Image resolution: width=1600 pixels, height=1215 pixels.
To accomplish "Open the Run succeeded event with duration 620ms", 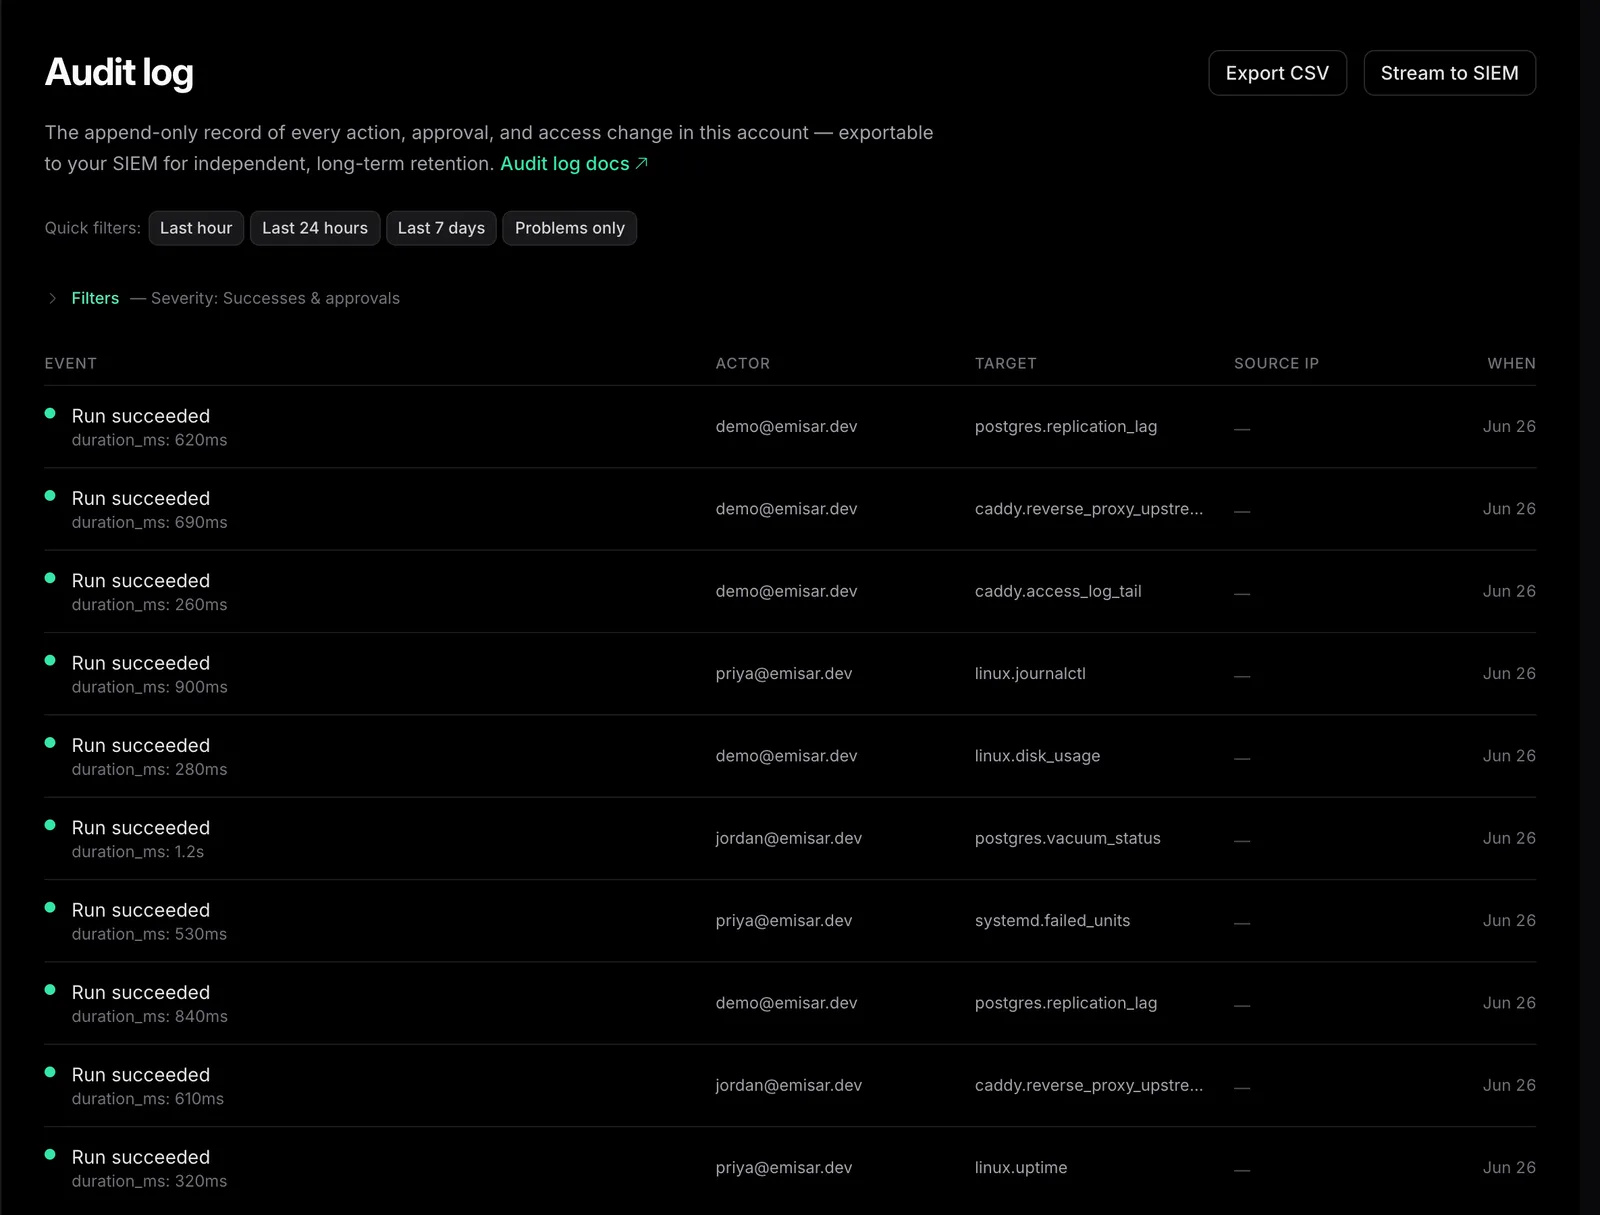I will pos(790,427).
